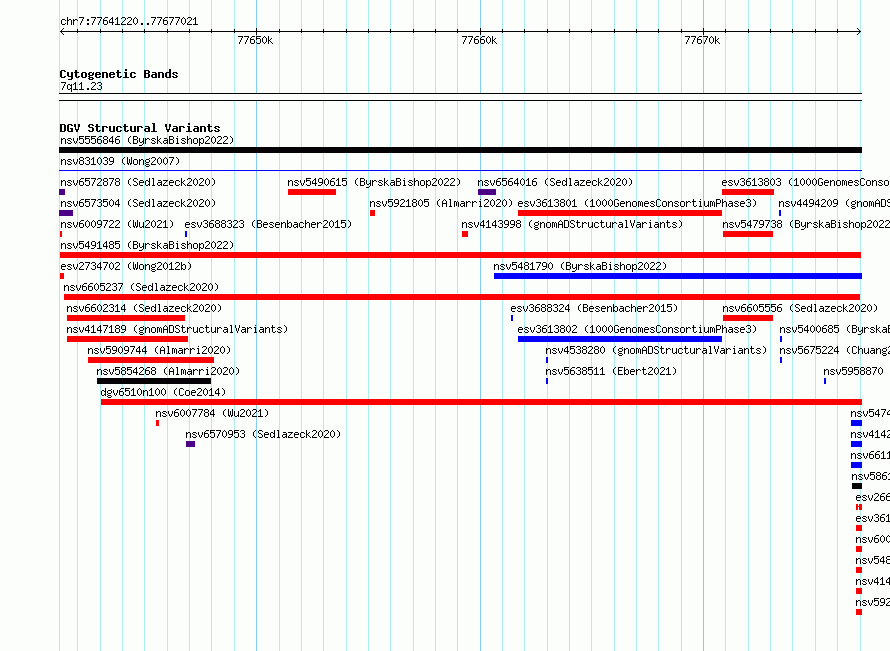Select the red bar of dgv6510n100
The width and height of the screenshot is (890, 651).
coord(481,402)
